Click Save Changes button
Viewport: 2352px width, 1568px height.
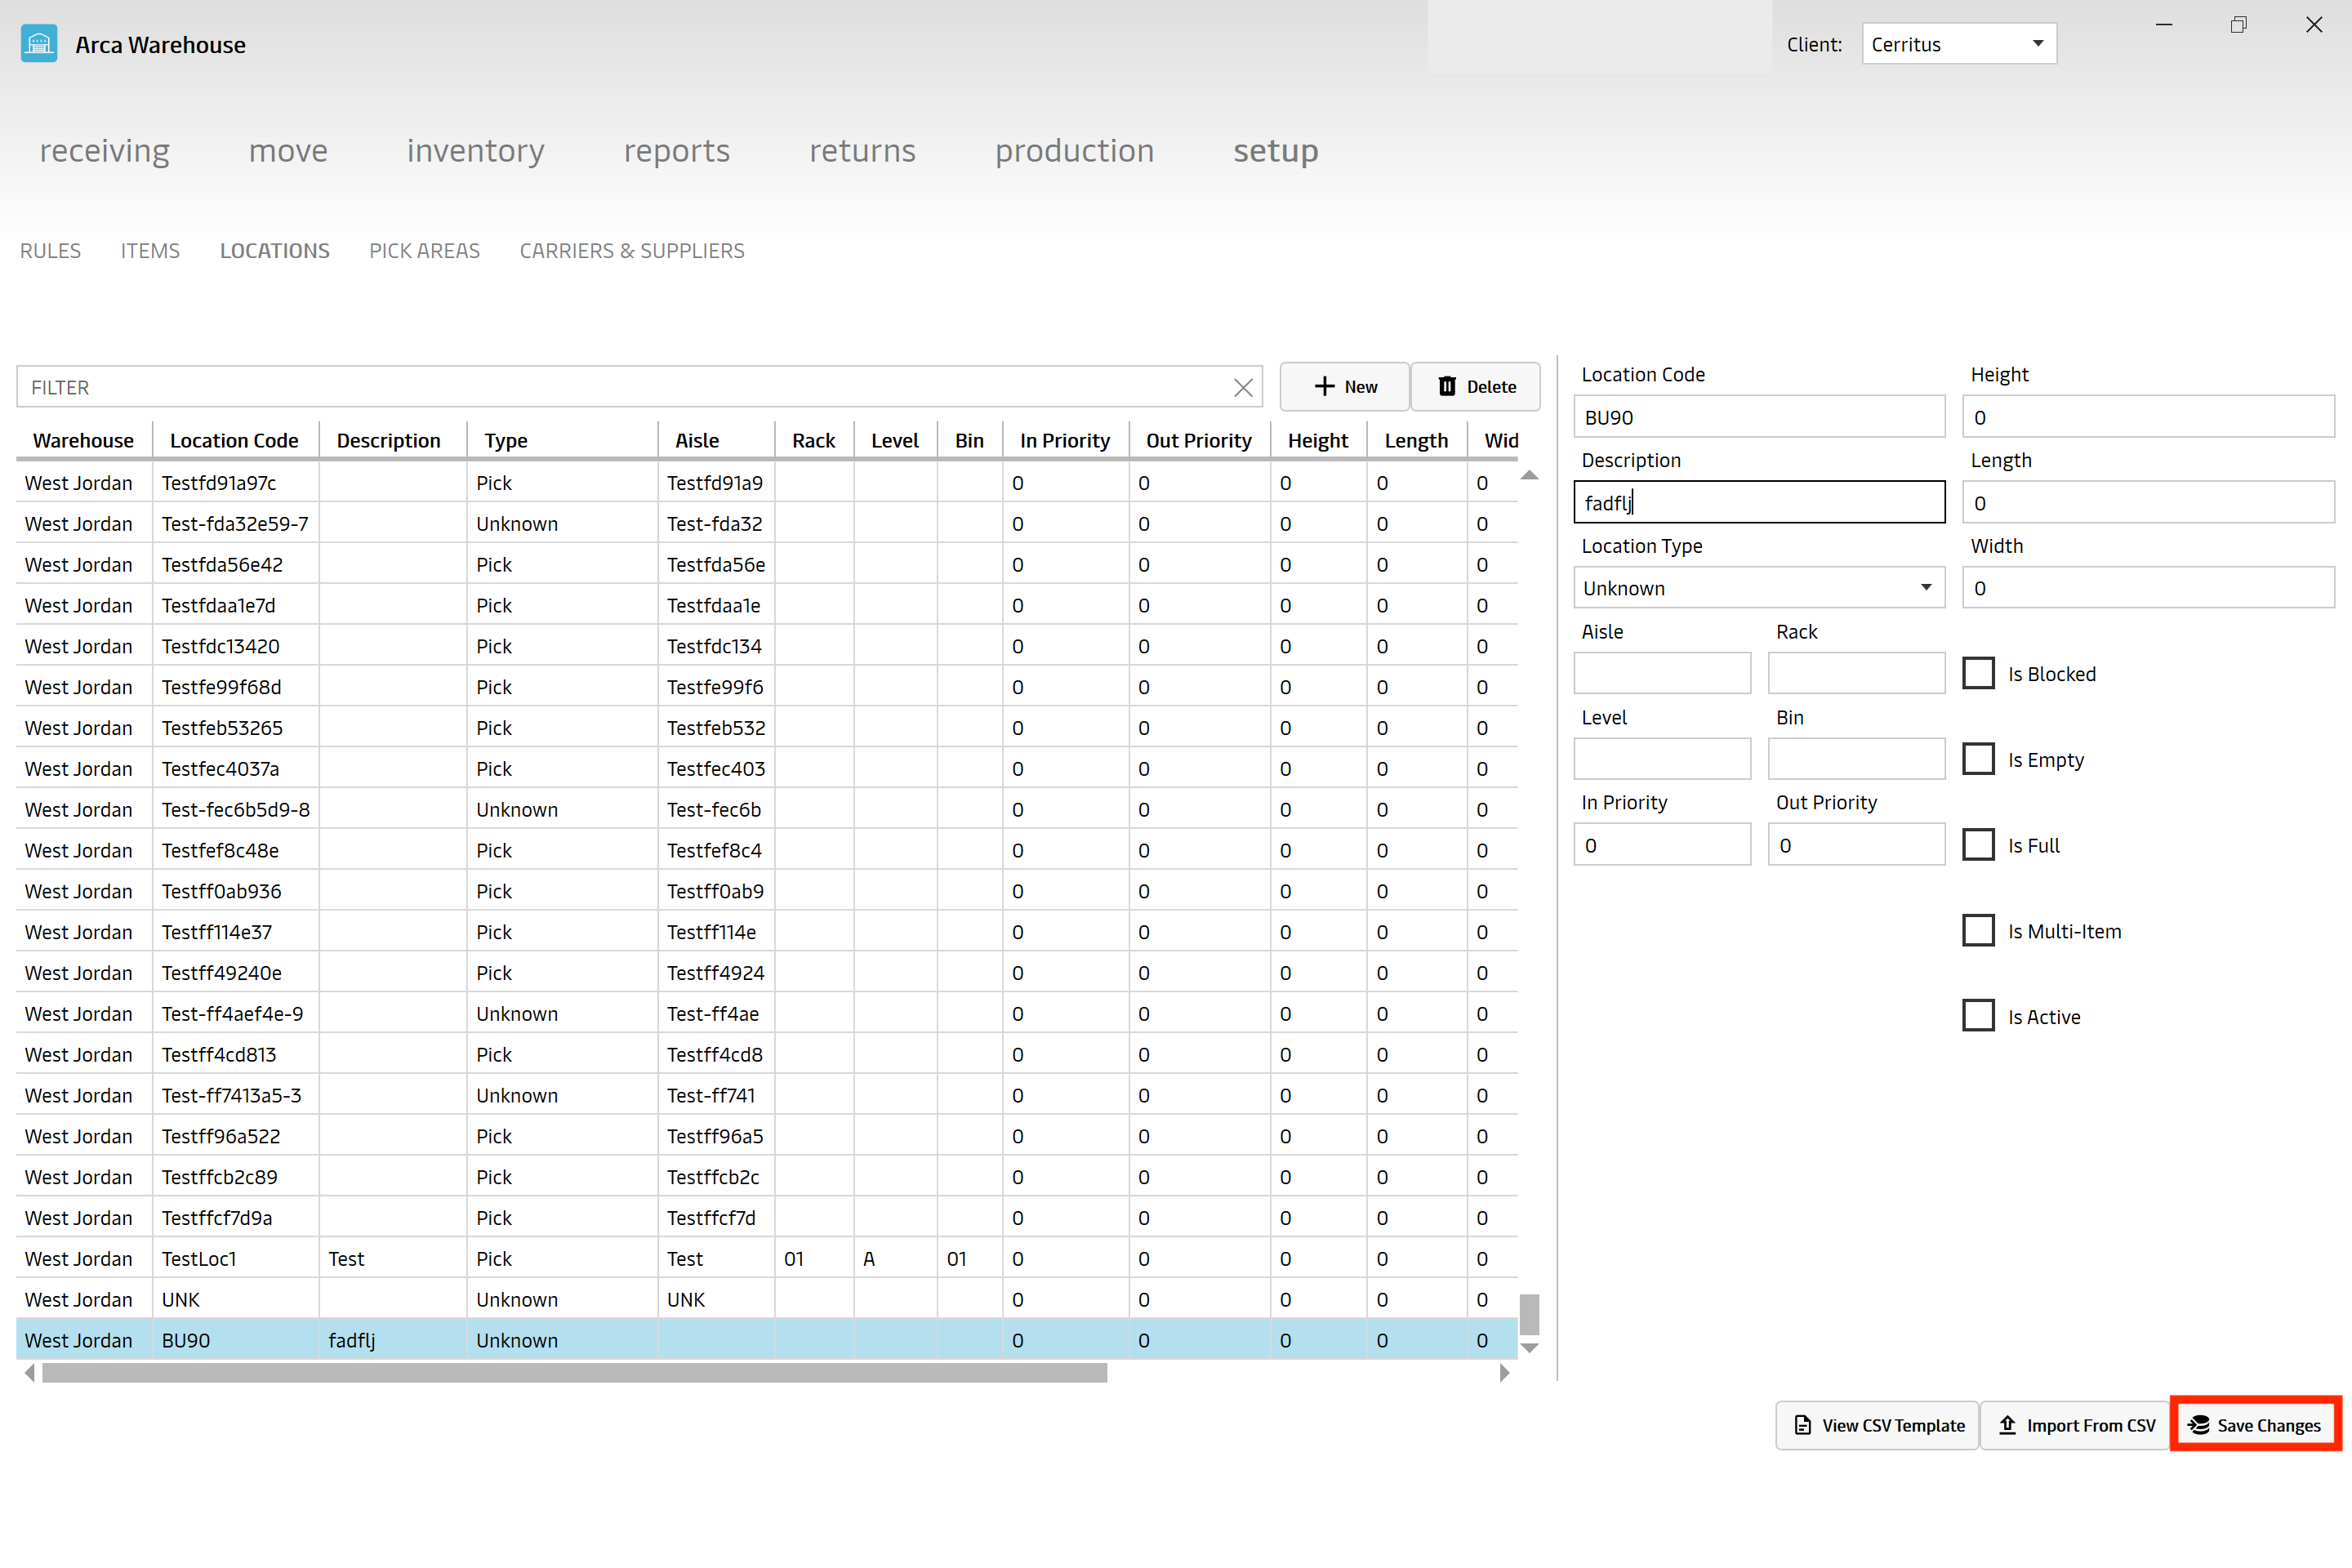(2256, 1426)
